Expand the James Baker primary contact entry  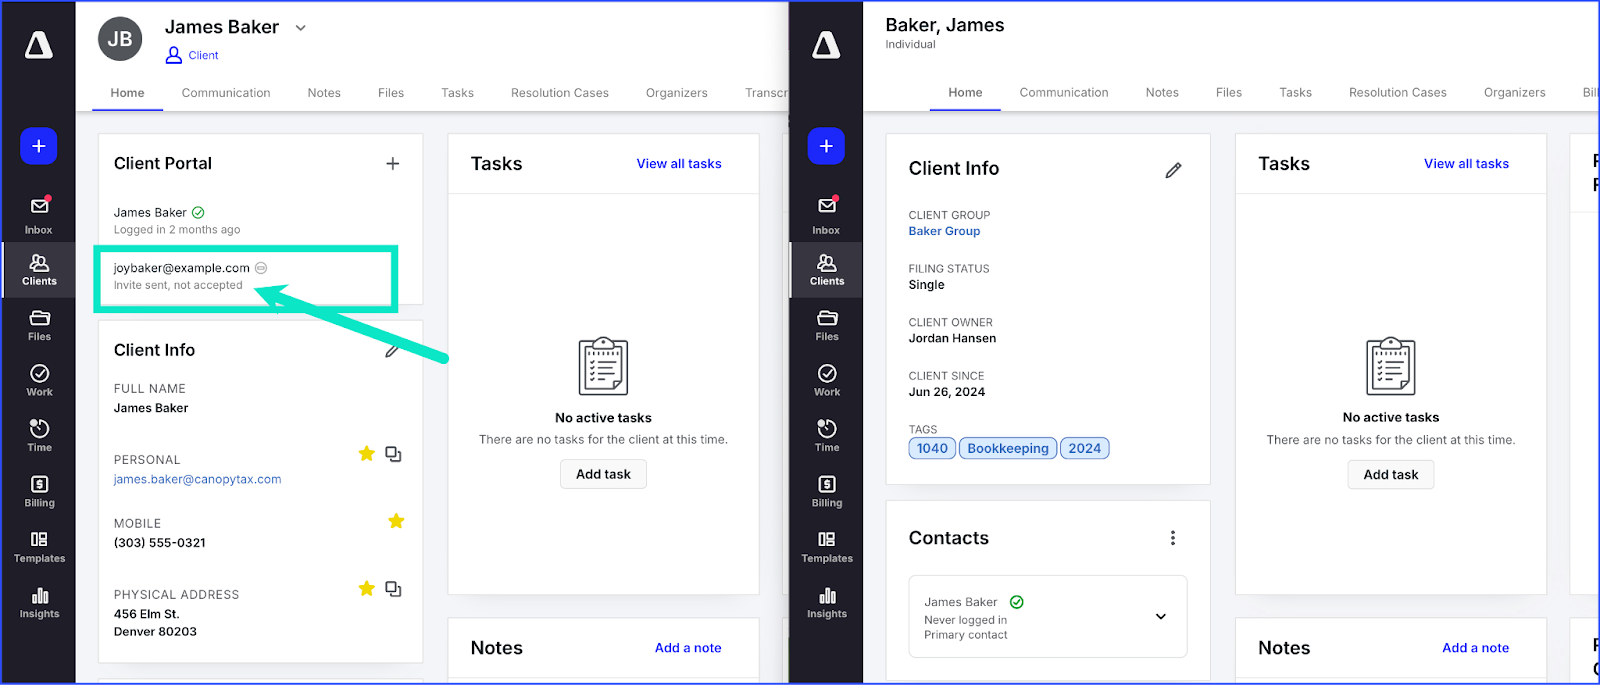[1160, 616]
